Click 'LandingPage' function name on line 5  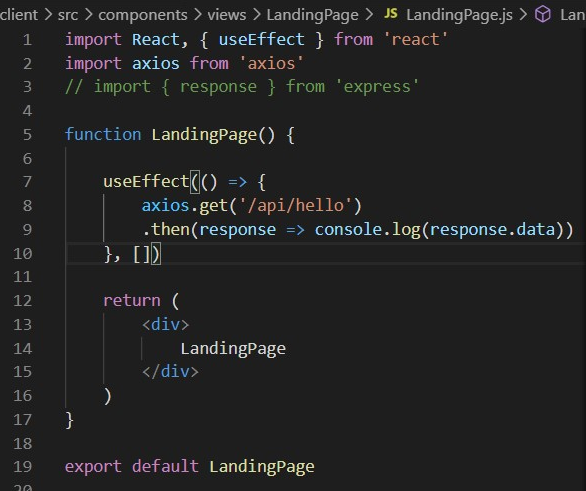click(204, 135)
